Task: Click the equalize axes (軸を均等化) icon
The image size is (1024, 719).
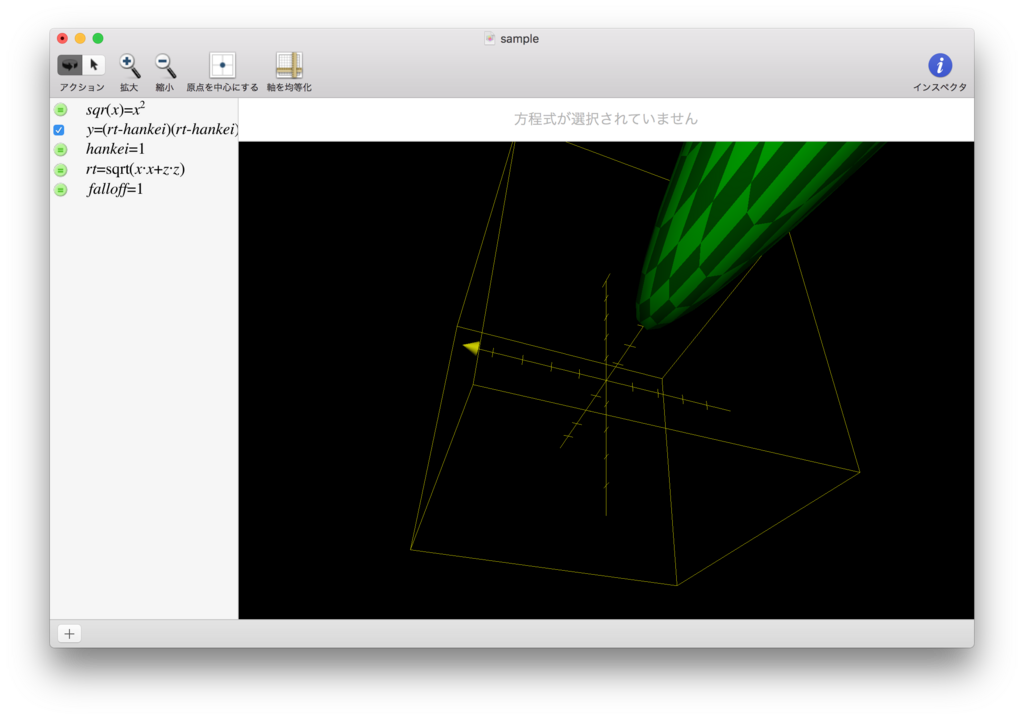Action: pos(289,65)
